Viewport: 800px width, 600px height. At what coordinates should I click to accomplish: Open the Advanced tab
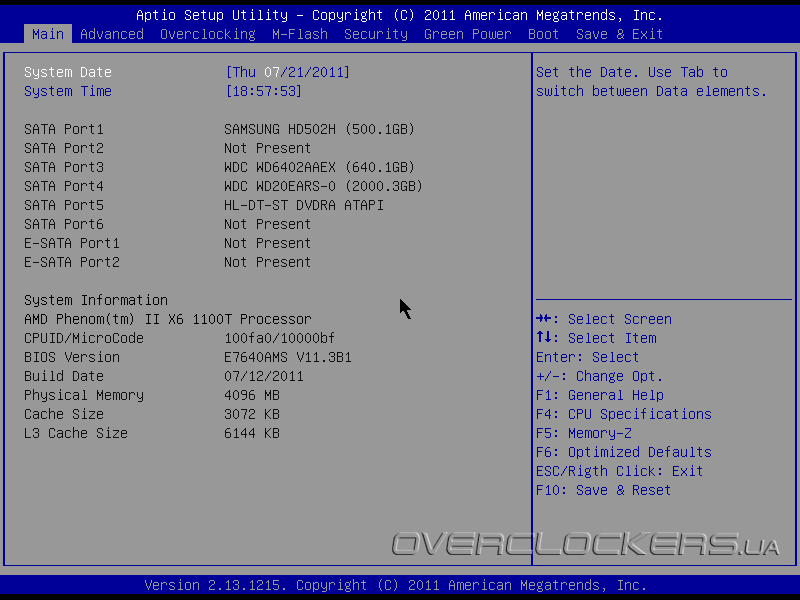point(112,34)
